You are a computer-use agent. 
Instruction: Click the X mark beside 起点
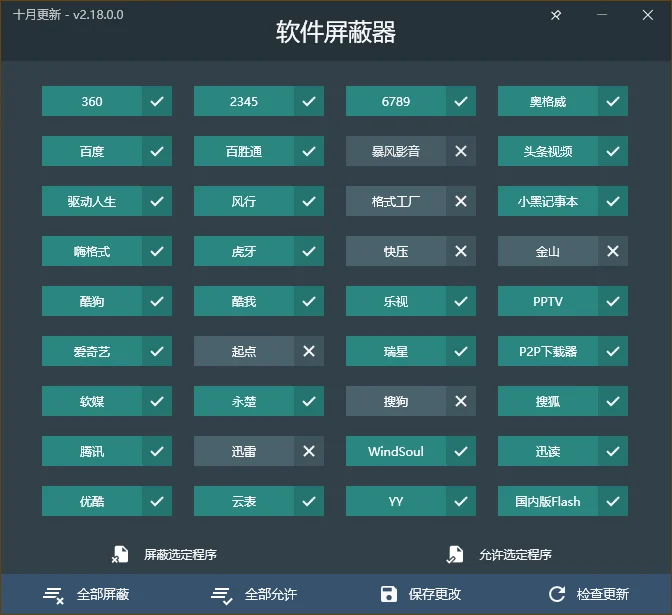coord(309,351)
